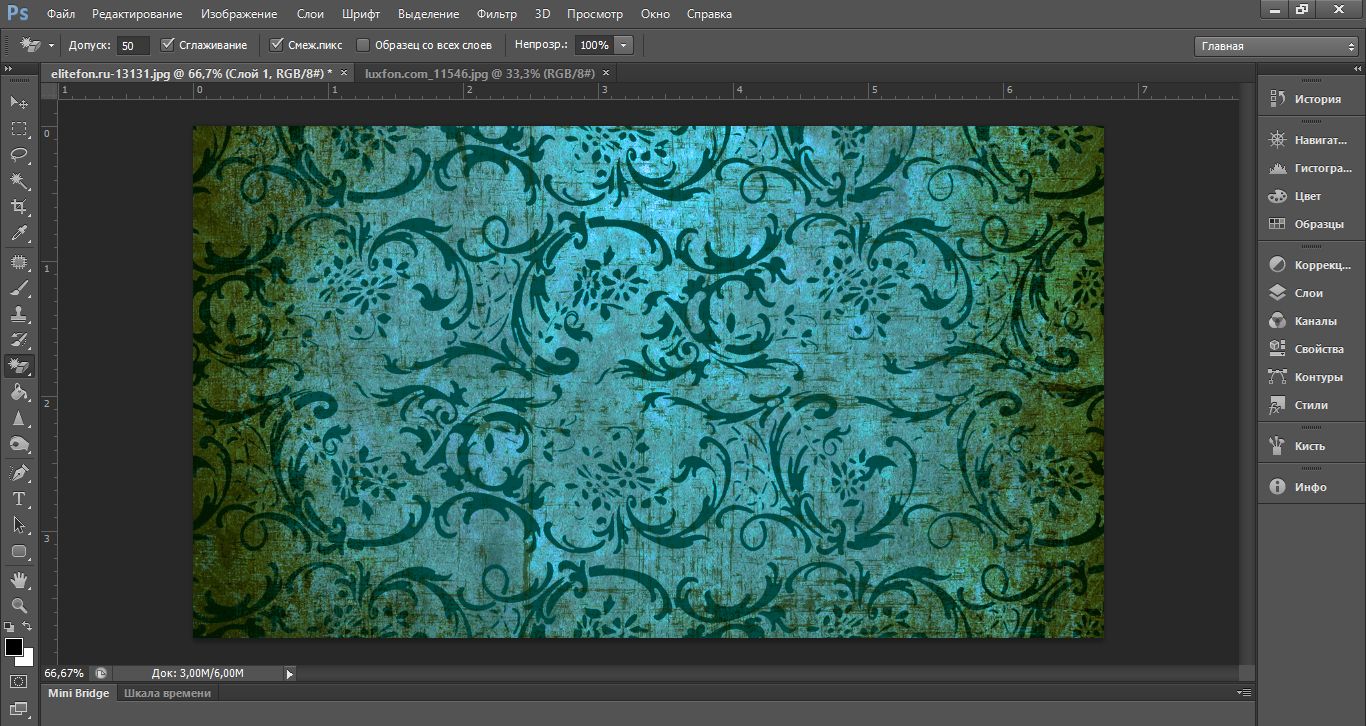The image size is (1366, 726).
Task: Select the Zoom magnifier tool
Action: [19, 606]
